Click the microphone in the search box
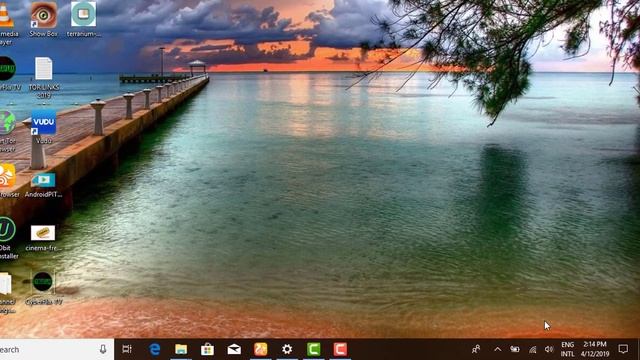 103,349
